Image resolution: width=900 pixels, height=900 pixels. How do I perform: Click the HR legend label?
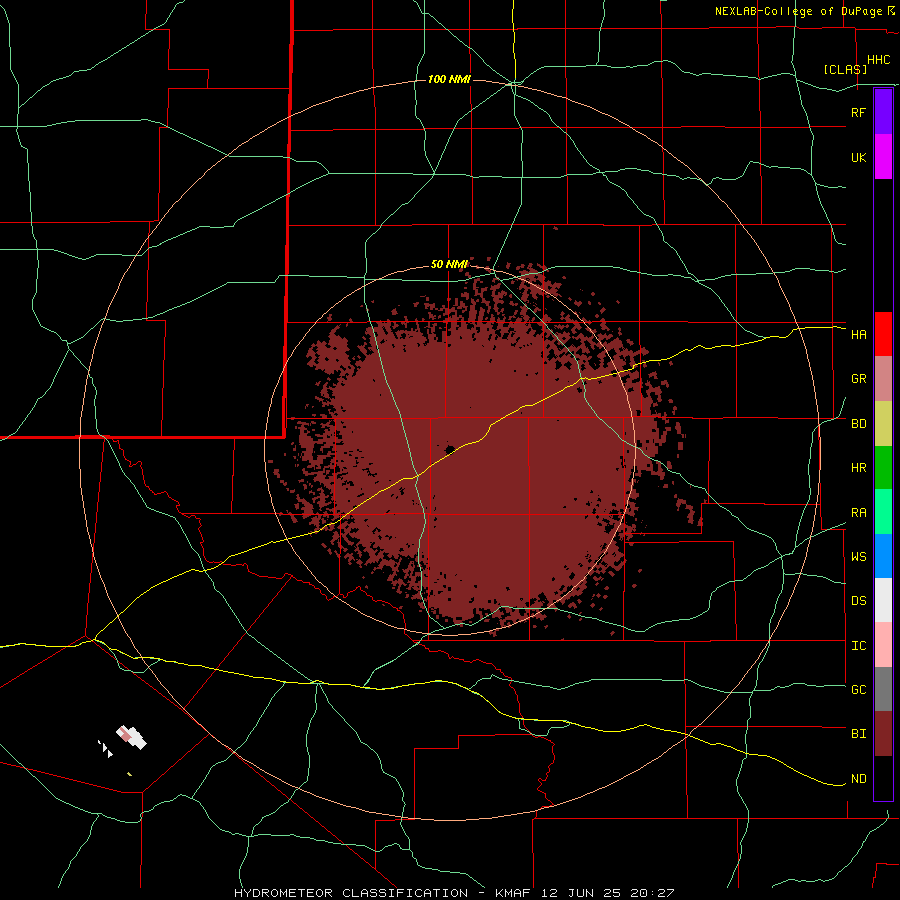click(x=858, y=468)
